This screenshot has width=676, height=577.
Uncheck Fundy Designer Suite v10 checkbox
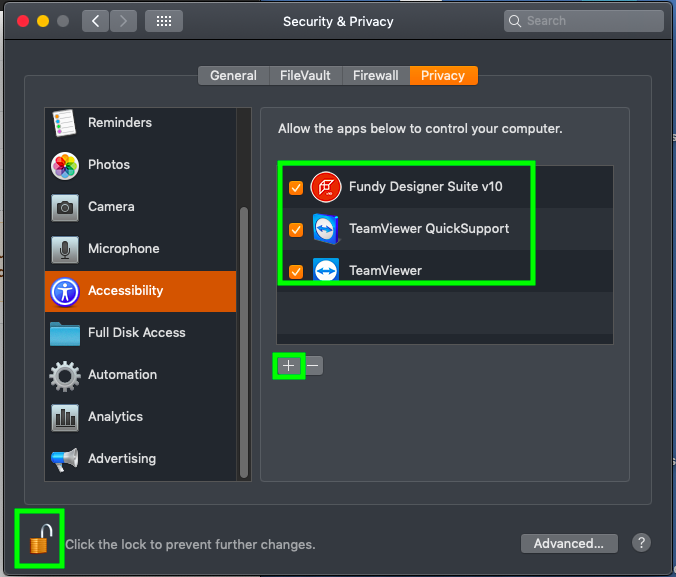pyautogui.click(x=296, y=188)
